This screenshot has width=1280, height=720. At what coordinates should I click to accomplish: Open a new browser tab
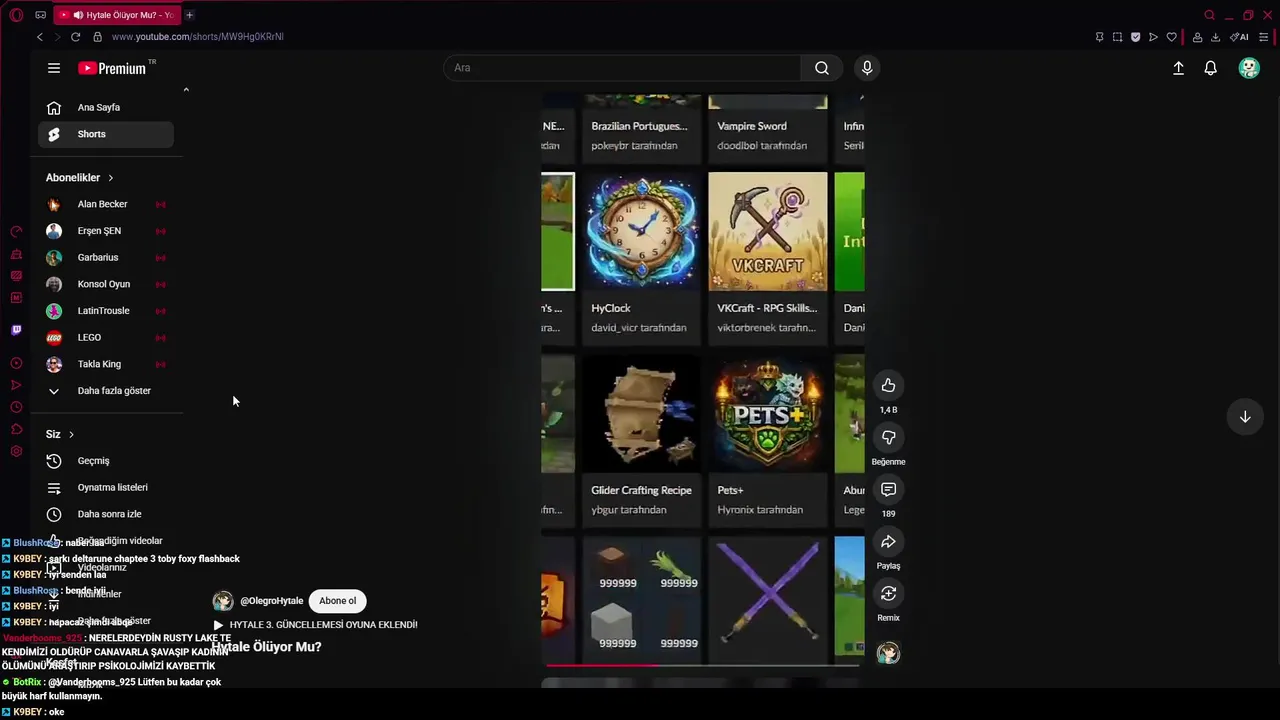[x=189, y=15]
